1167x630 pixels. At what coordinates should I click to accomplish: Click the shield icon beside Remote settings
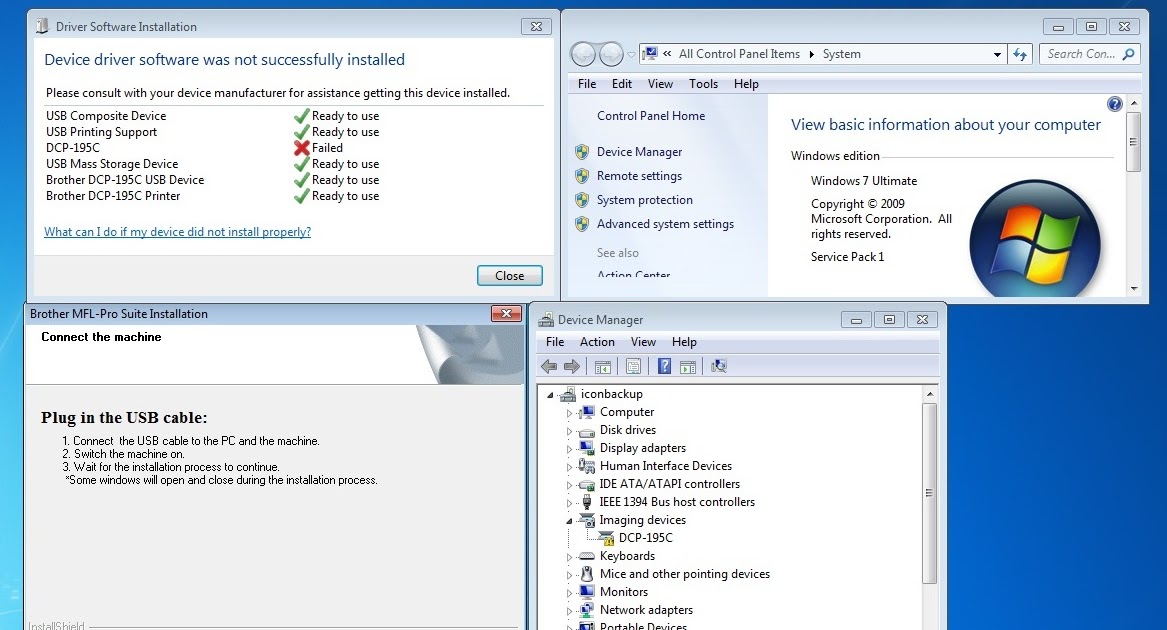click(582, 176)
